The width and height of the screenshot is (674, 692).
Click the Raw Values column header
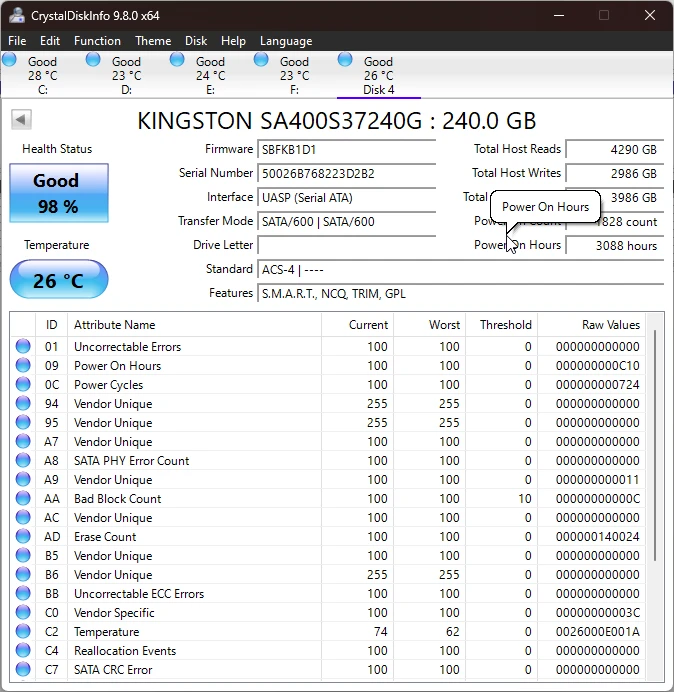[x=591, y=325]
